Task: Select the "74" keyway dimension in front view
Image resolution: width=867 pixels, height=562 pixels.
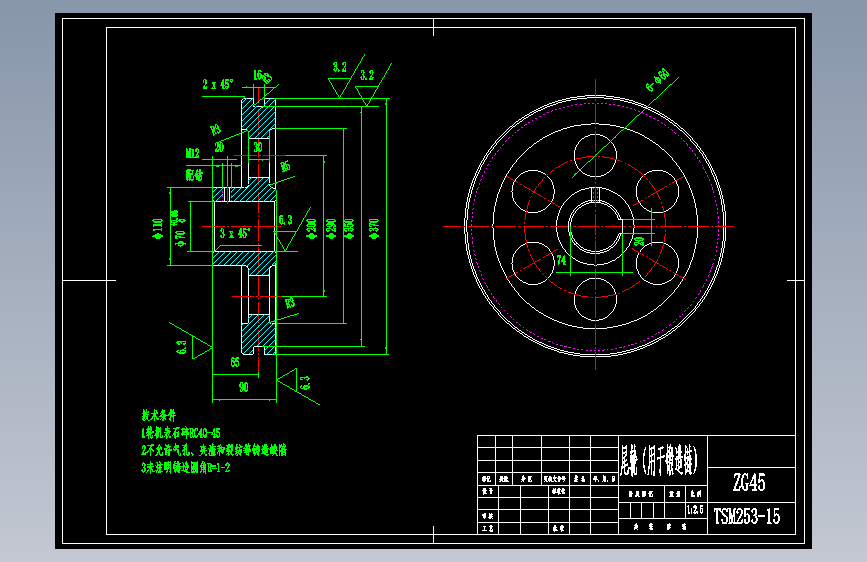Action: [x=561, y=260]
